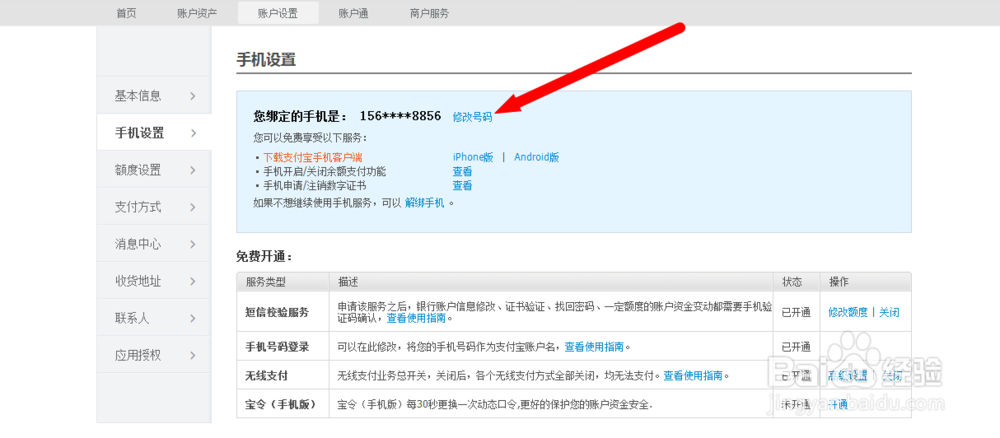Image resolution: width=1000 pixels, height=438 pixels.
Task: Open the 首页 top navigation tab
Action: click(126, 13)
